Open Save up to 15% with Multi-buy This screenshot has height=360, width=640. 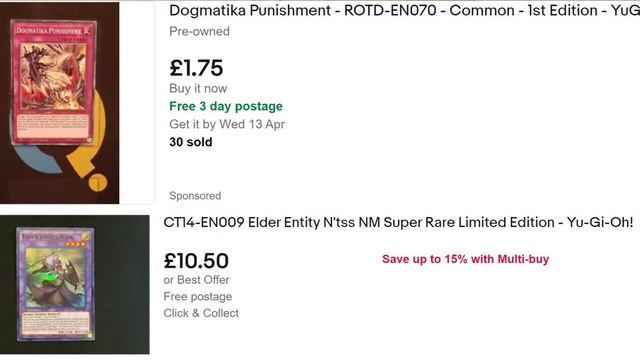pyautogui.click(x=465, y=259)
